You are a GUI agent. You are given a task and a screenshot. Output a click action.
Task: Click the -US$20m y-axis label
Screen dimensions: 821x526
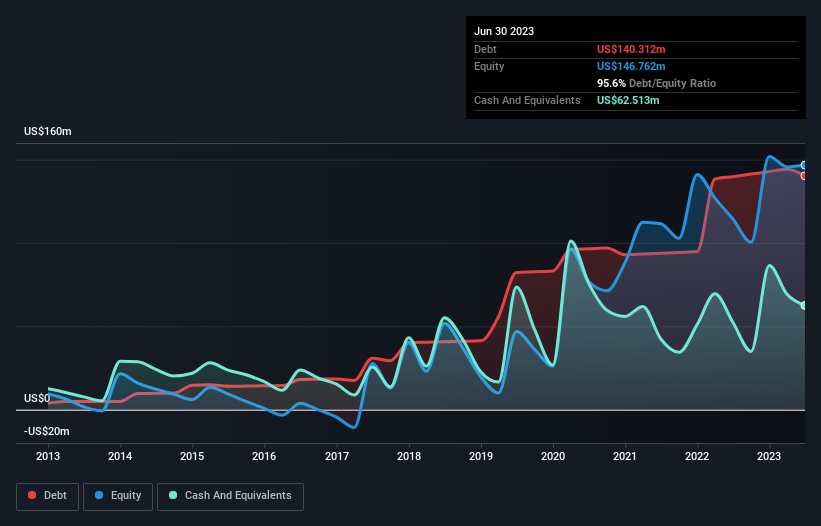pyautogui.click(x=49, y=431)
